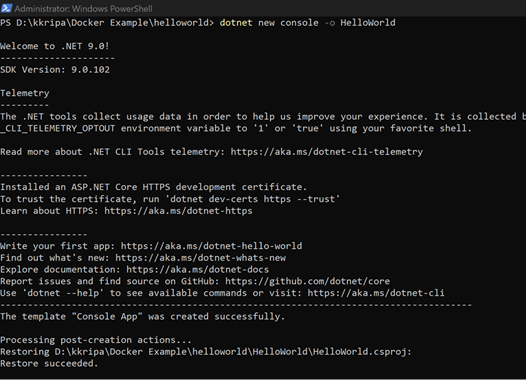This screenshot has height=380, width=526.
Task: Open the aka.ms/dotnet-cli link
Action: 376,293
